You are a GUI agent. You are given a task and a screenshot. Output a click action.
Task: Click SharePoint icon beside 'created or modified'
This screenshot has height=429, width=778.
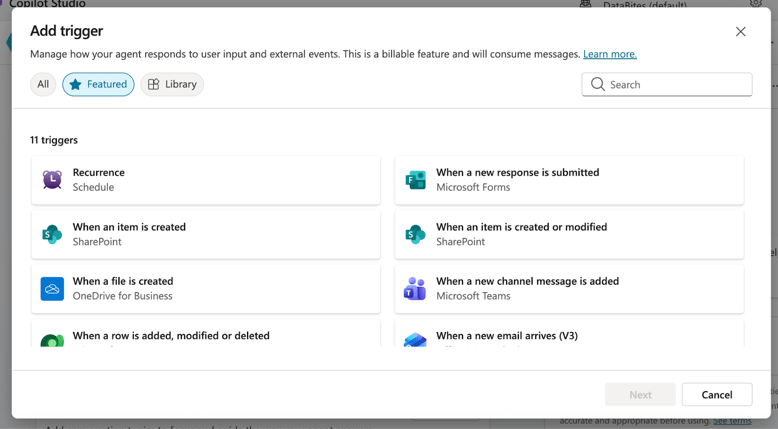pos(415,234)
